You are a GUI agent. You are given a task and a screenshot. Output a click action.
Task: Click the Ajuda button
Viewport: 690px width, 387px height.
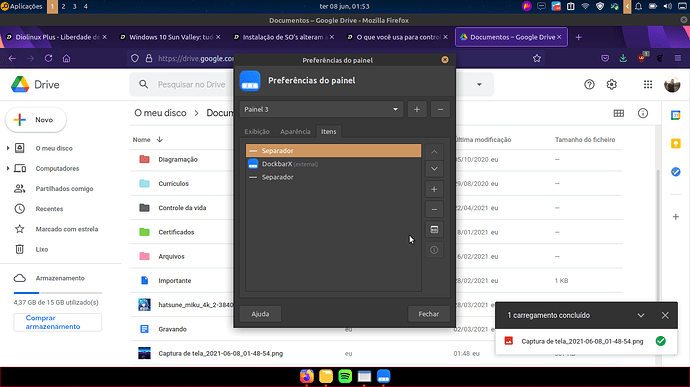pos(260,314)
